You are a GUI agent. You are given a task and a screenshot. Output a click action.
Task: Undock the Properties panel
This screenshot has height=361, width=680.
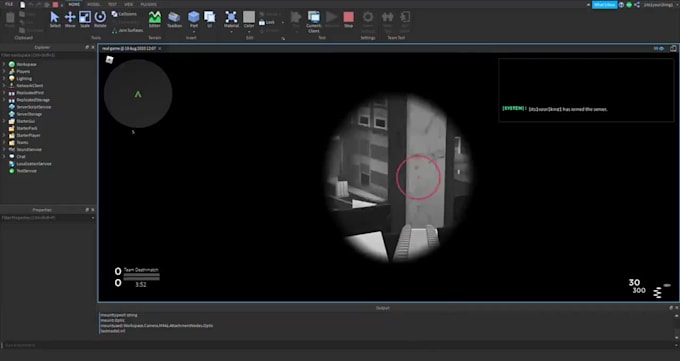point(87,210)
